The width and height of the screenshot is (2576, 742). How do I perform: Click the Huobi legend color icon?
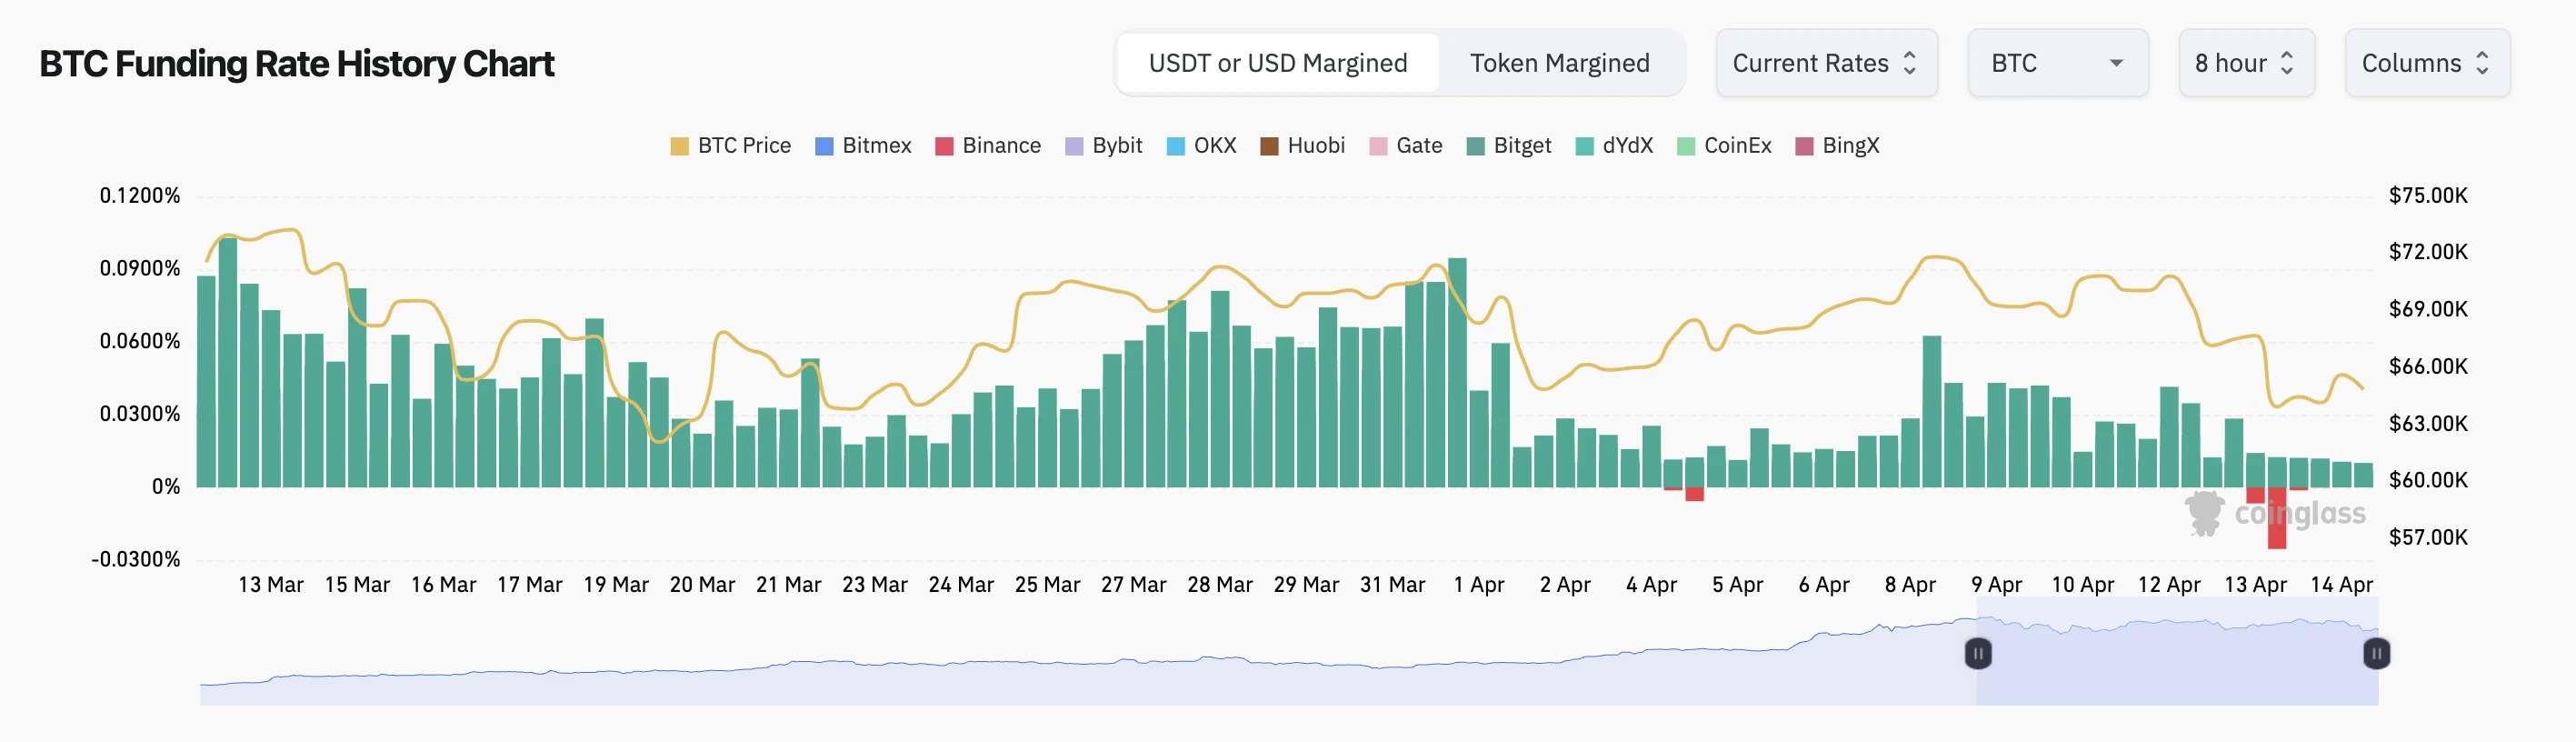(1269, 146)
